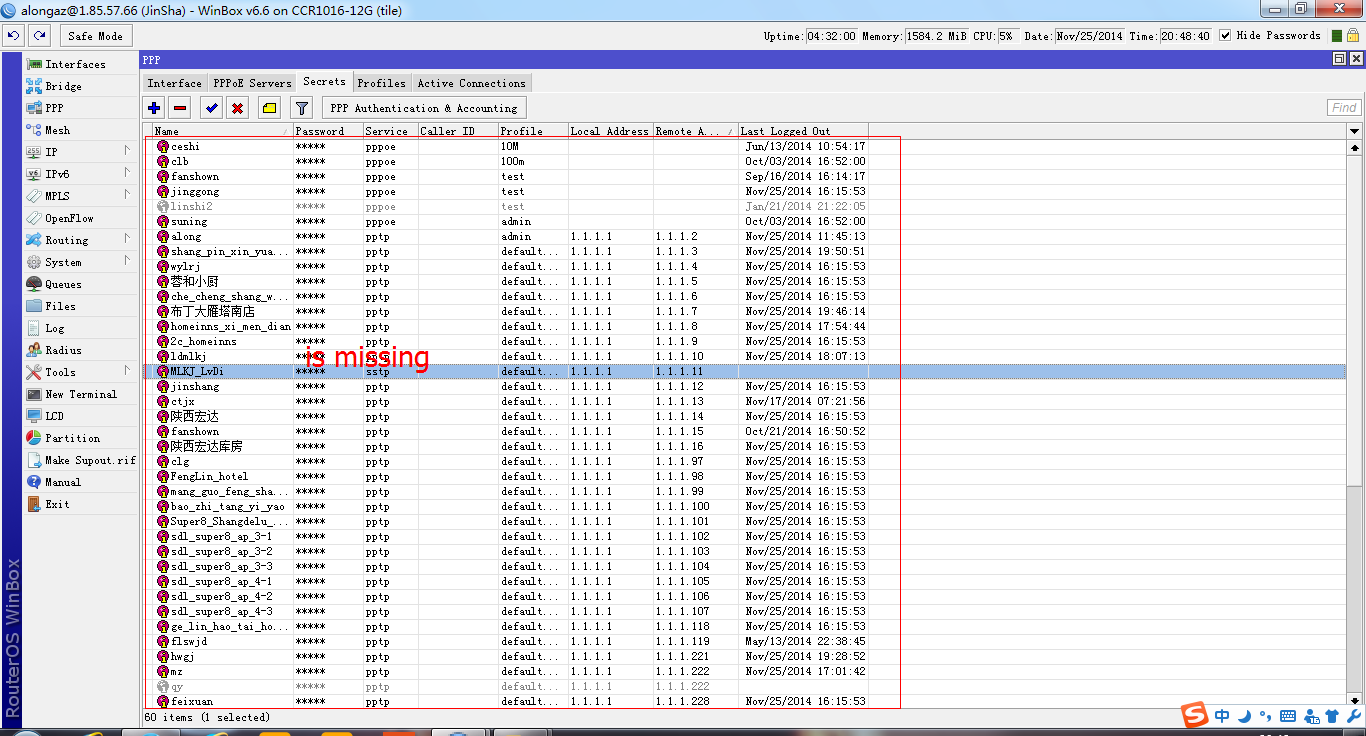Click the Safe Mode button
Image resolution: width=1366 pixels, height=736 pixels.
pyautogui.click(x=96, y=35)
